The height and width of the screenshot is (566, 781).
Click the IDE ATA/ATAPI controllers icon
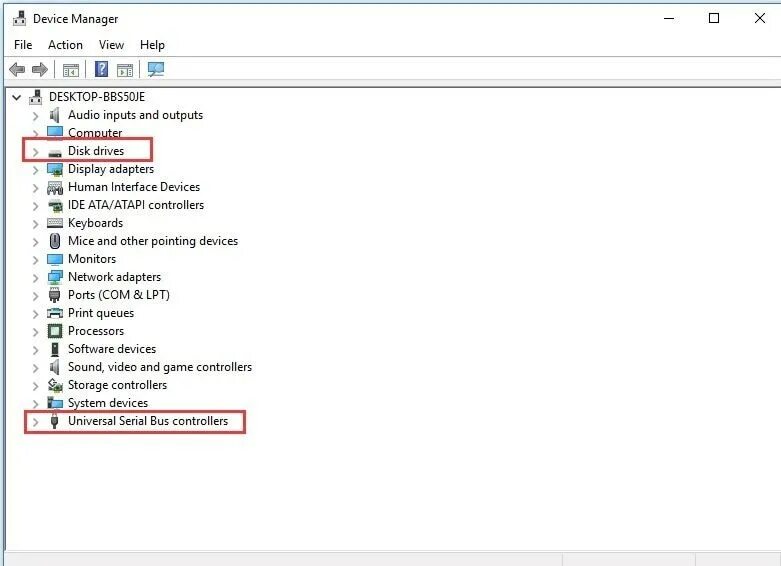tap(55, 205)
